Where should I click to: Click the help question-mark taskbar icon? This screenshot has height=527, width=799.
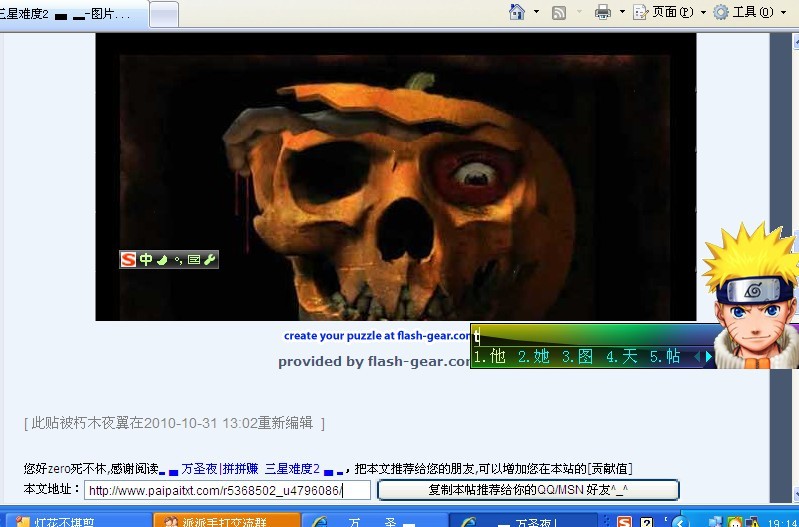(647, 521)
